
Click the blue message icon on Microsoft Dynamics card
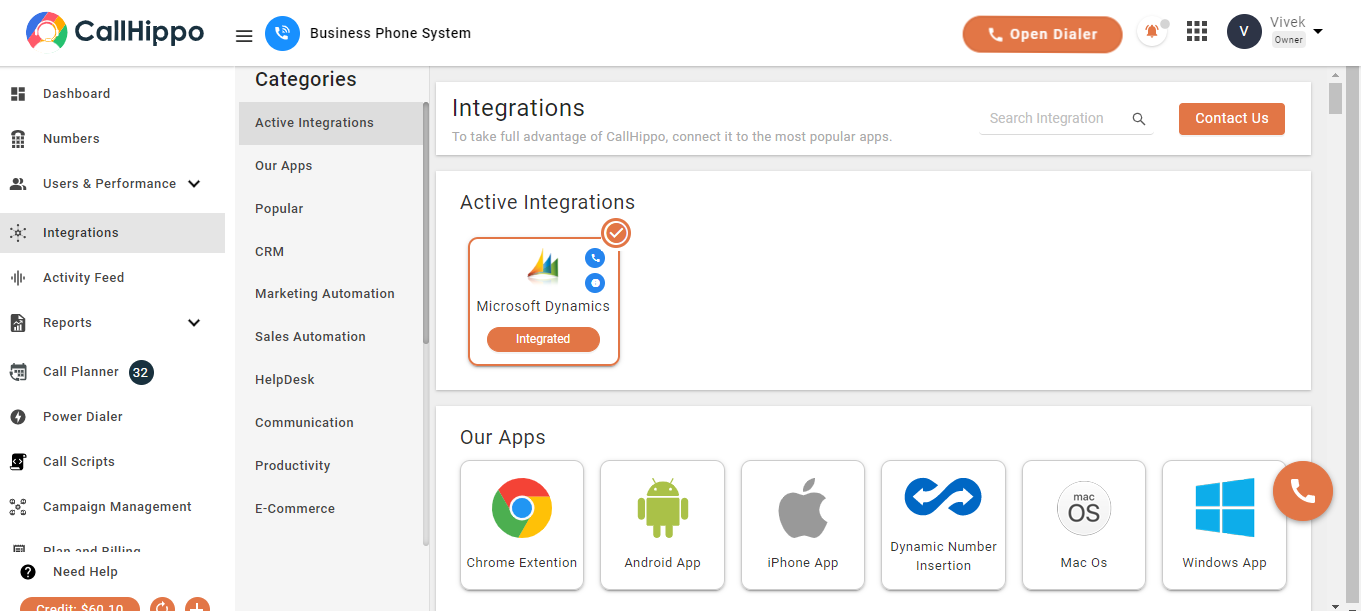(595, 283)
